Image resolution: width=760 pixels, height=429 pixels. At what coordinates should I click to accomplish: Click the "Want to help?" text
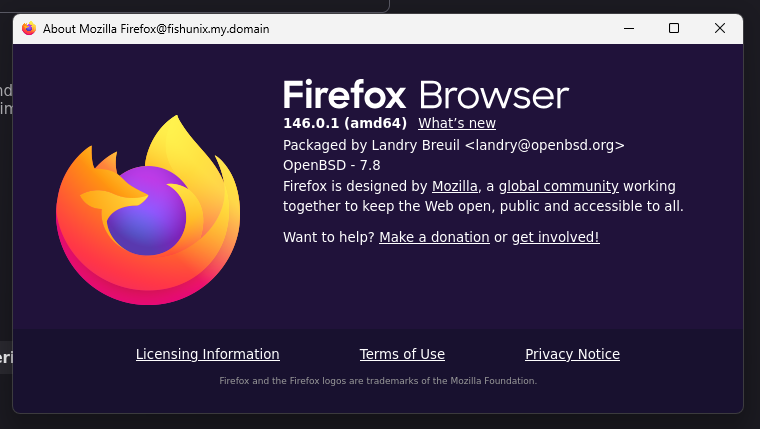(x=328, y=237)
